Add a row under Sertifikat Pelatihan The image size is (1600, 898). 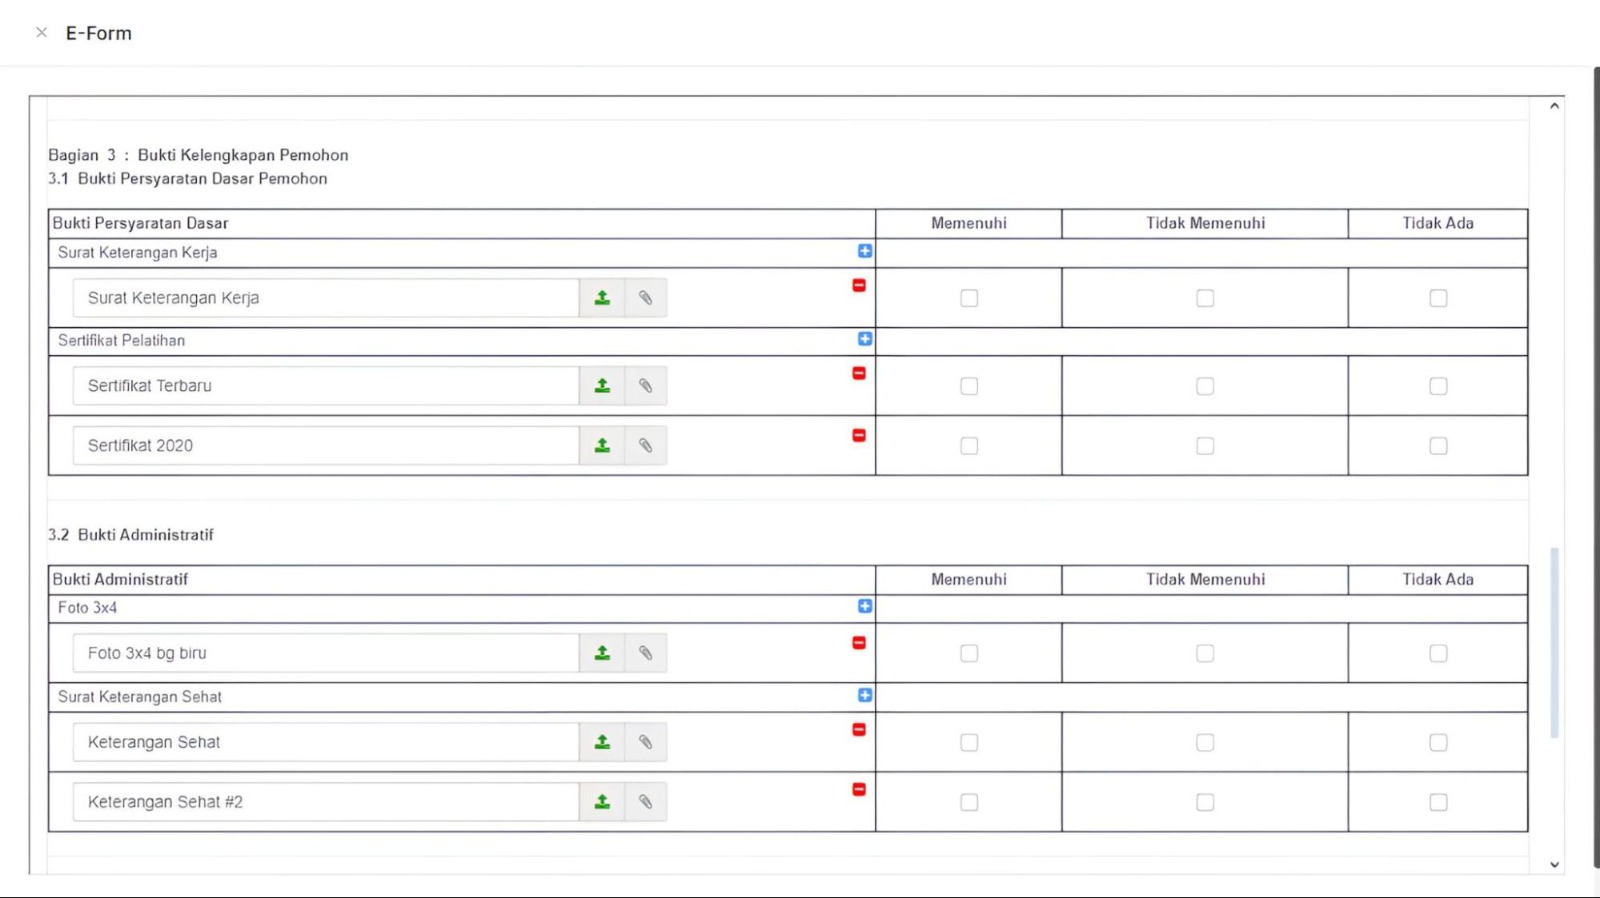coord(865,339)
